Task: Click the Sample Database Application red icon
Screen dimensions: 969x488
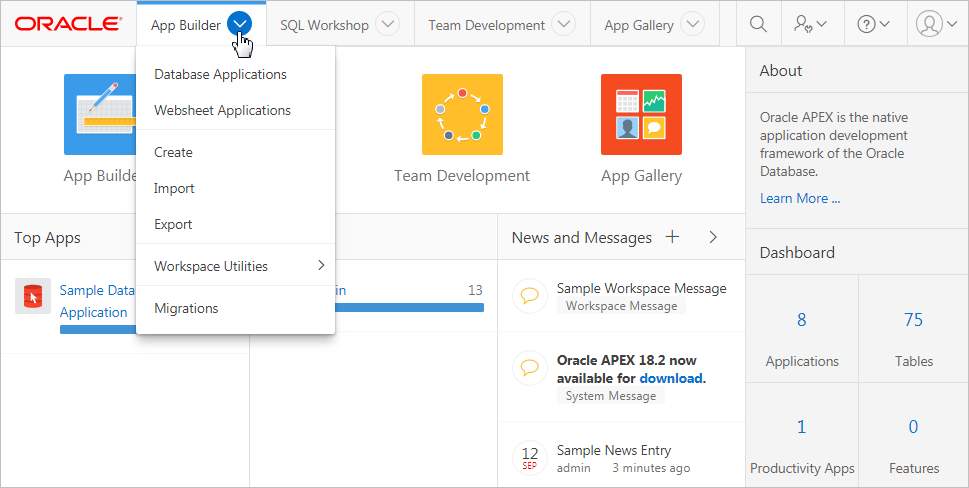Action: [x=33, y=296]
